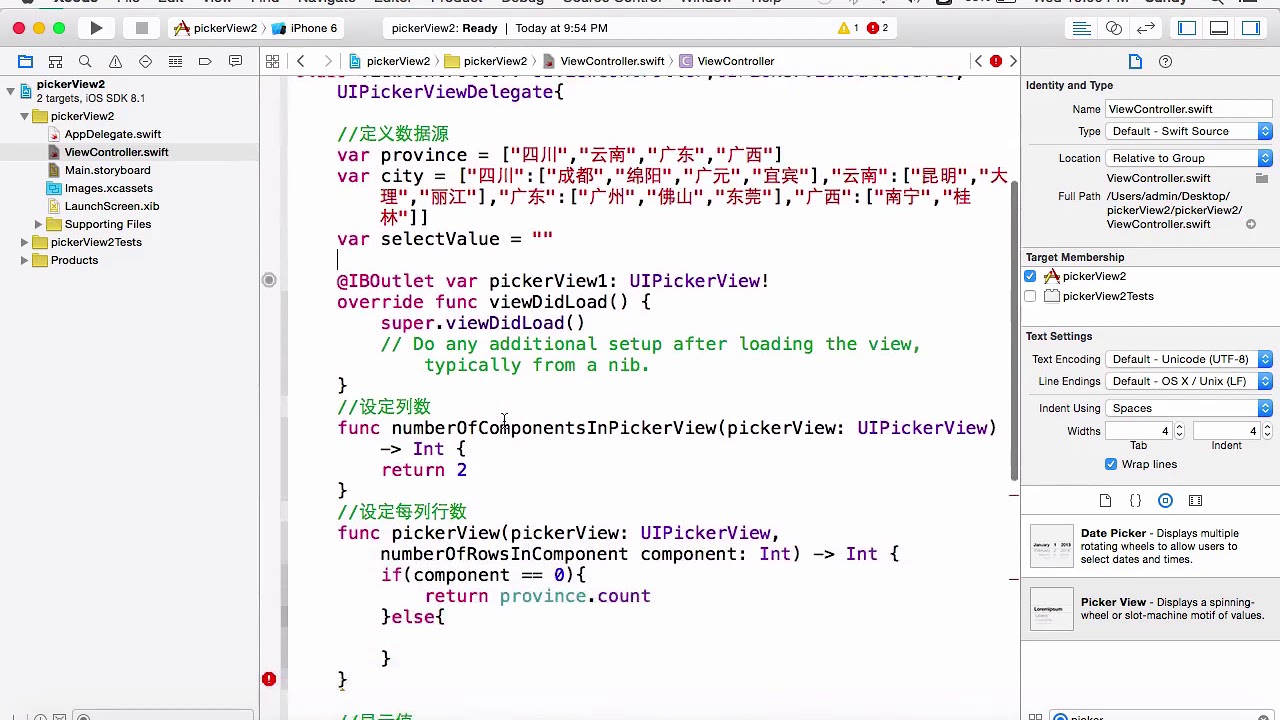Viewport: 1280px width, 720px height.
Task: Open Main.storyboard in the navigator
Action: coord(107,170)
